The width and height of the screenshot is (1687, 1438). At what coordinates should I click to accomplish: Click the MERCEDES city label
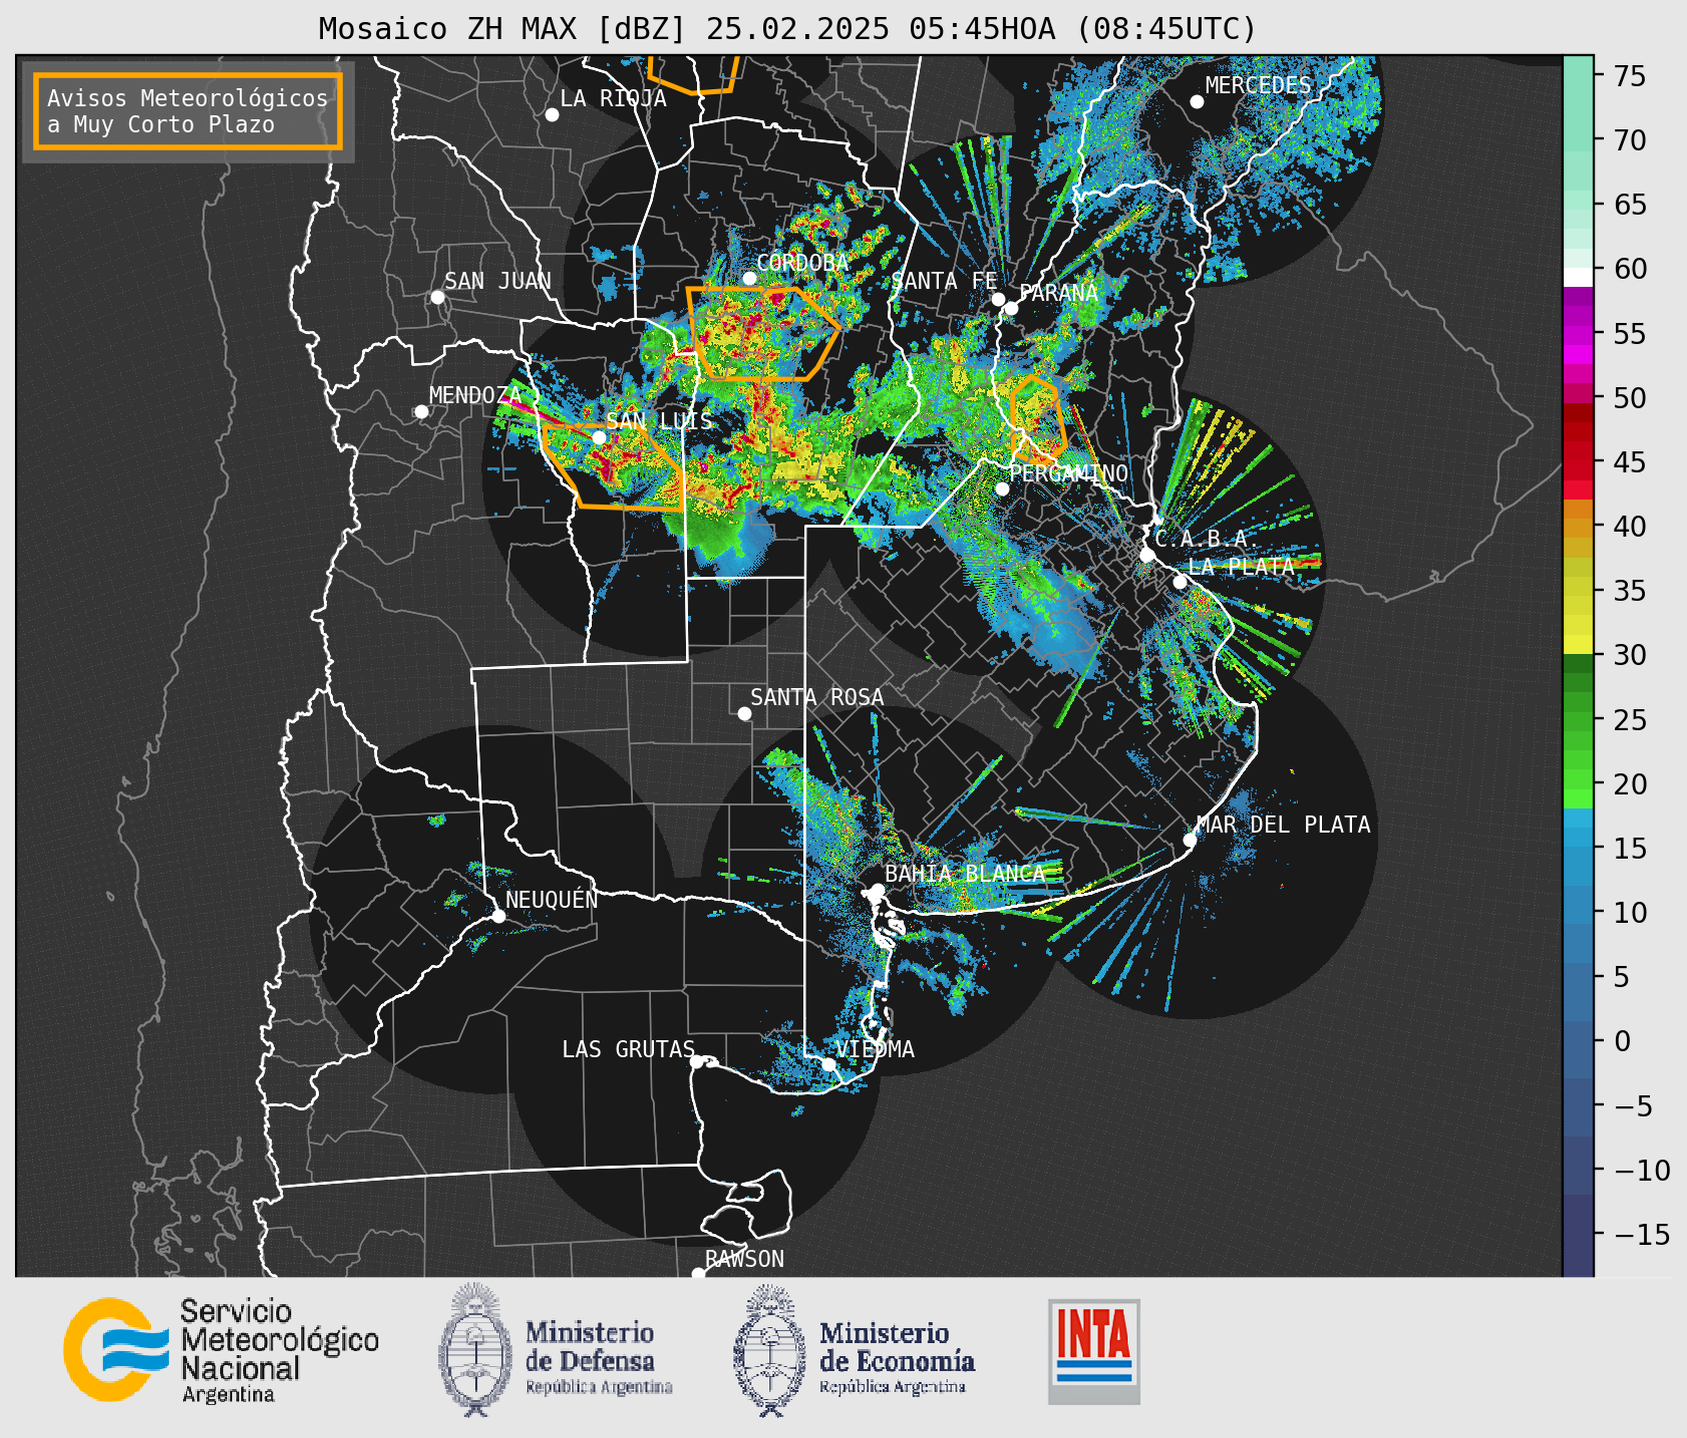pos(1258,86)
